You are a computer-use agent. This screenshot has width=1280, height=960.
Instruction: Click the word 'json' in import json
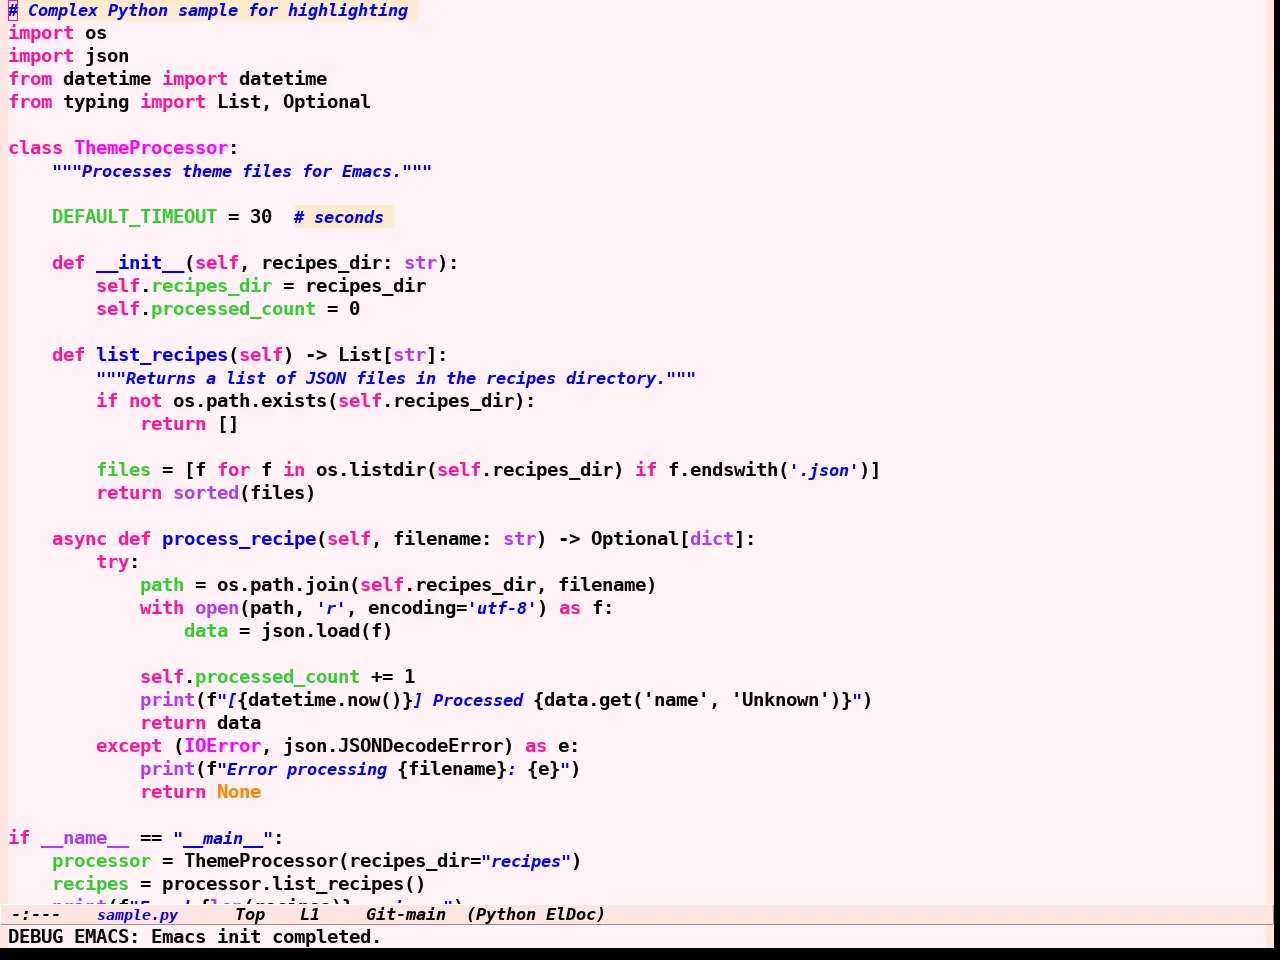tap(106, 56)
